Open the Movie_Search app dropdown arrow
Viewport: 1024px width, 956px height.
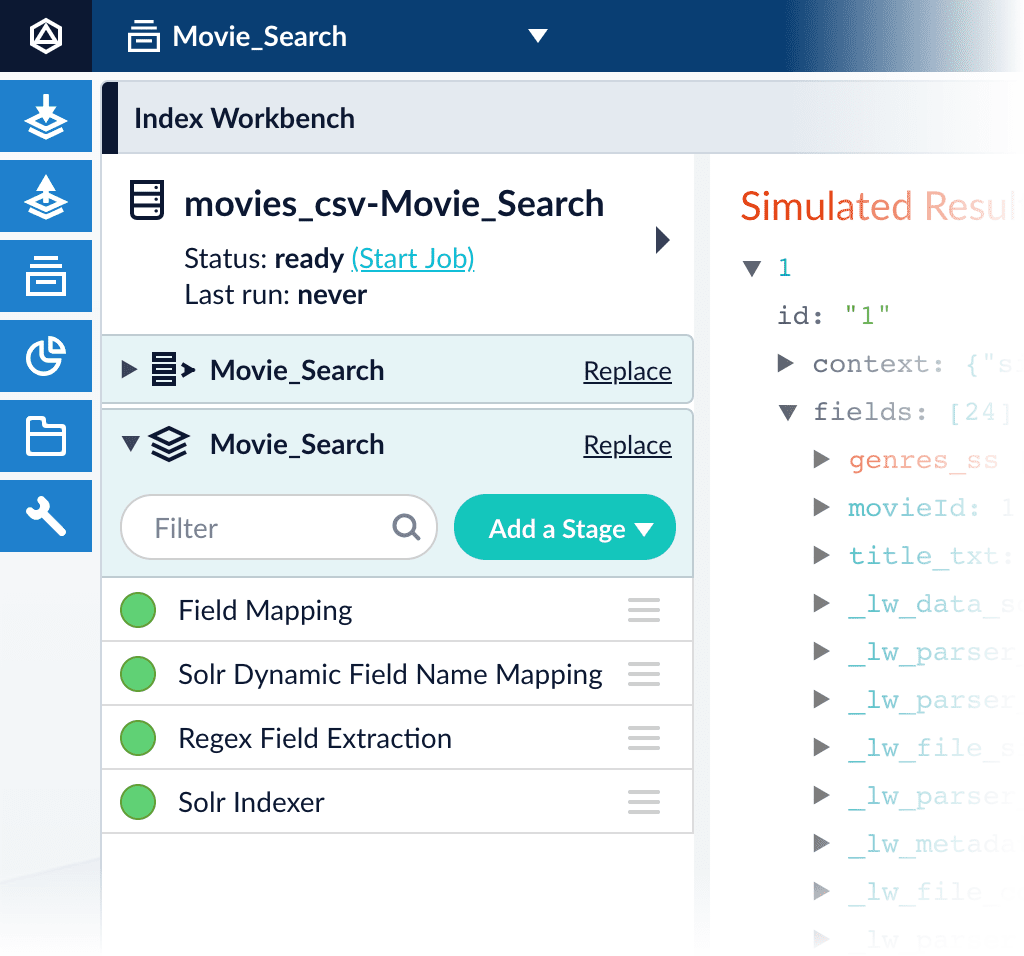coord(537,36)
